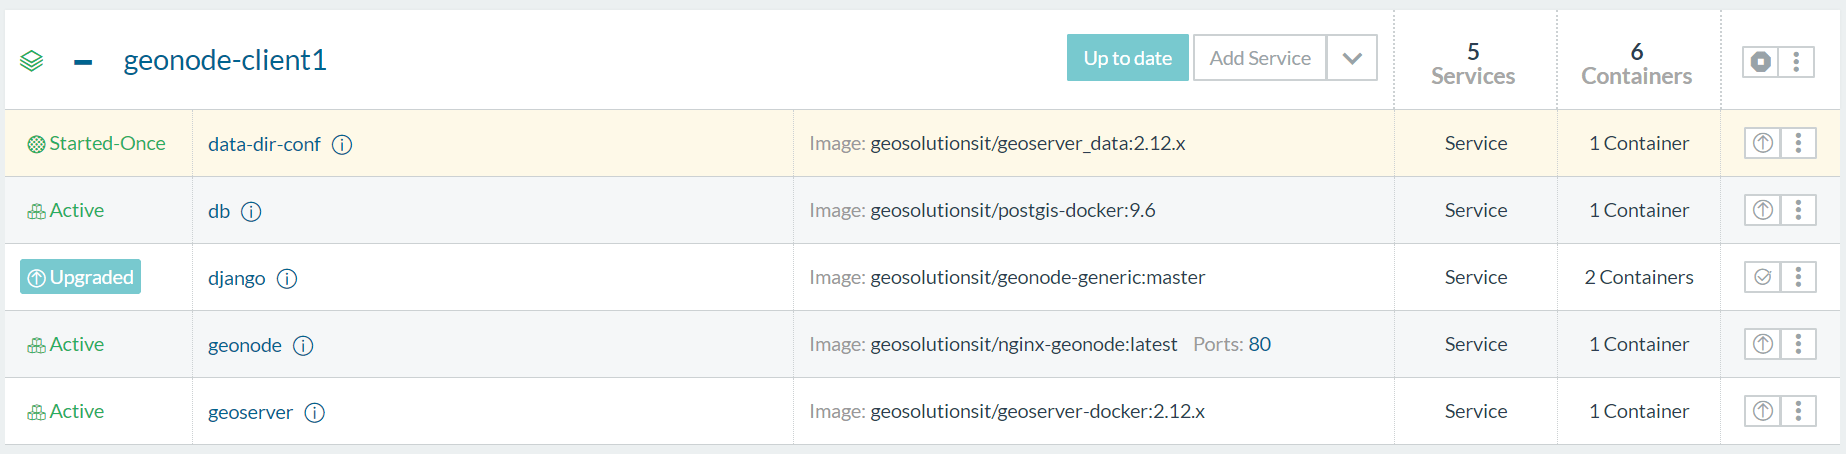Open the stack-level three-dot actions menu

(1796, 62)
